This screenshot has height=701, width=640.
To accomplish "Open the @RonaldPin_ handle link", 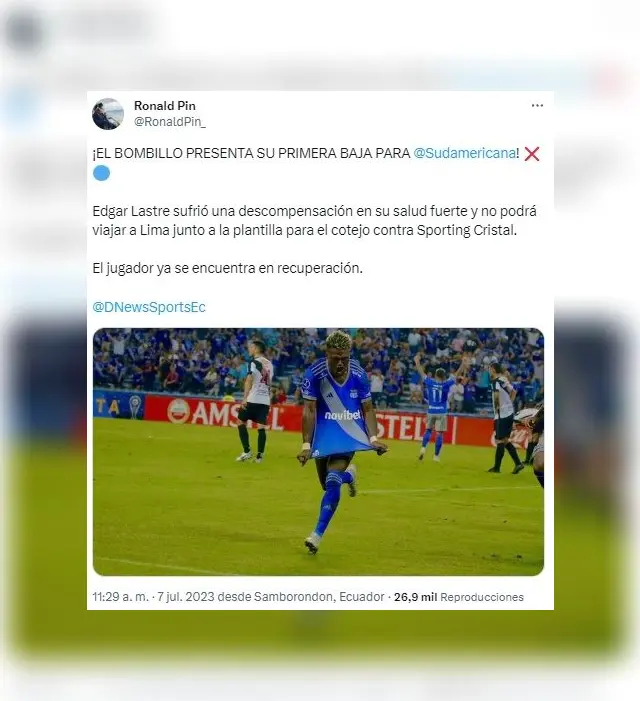I will pyautogui.click(x=170, y=122).
